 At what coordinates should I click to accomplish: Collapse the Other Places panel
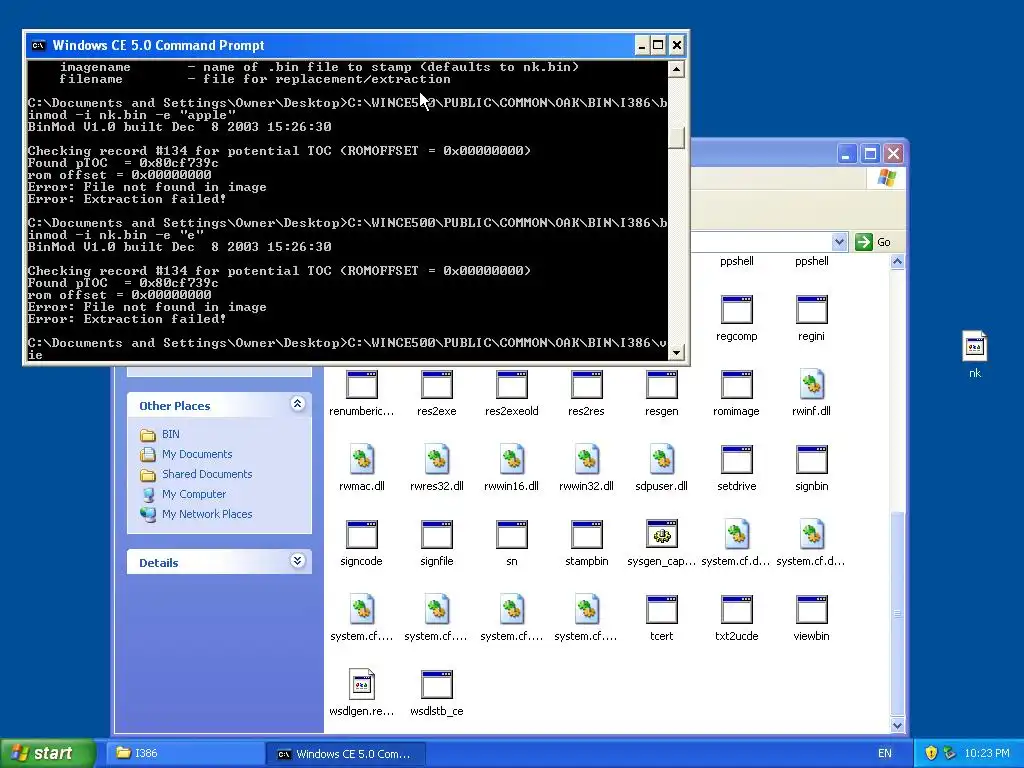297,404
